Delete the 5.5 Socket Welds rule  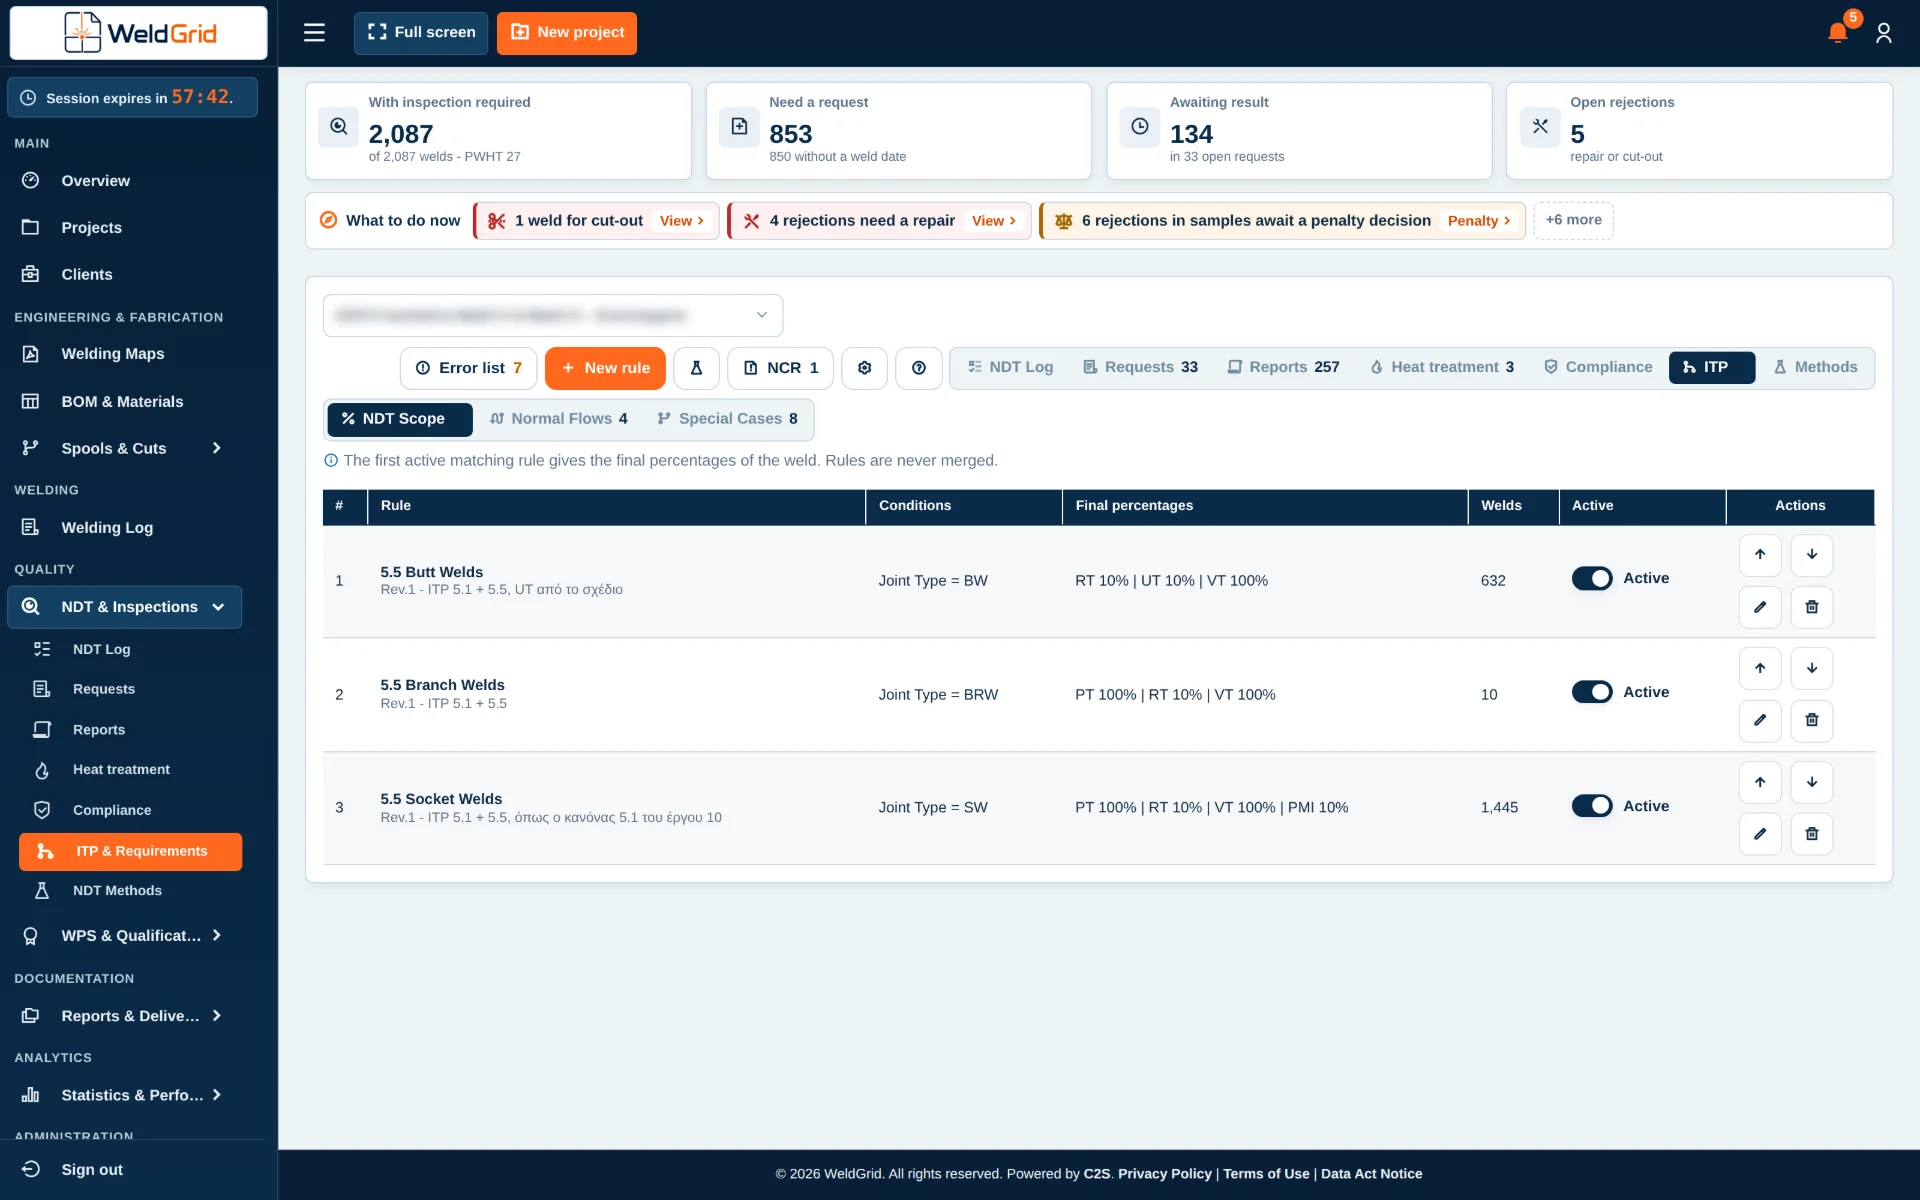[x=1812, y=834]
